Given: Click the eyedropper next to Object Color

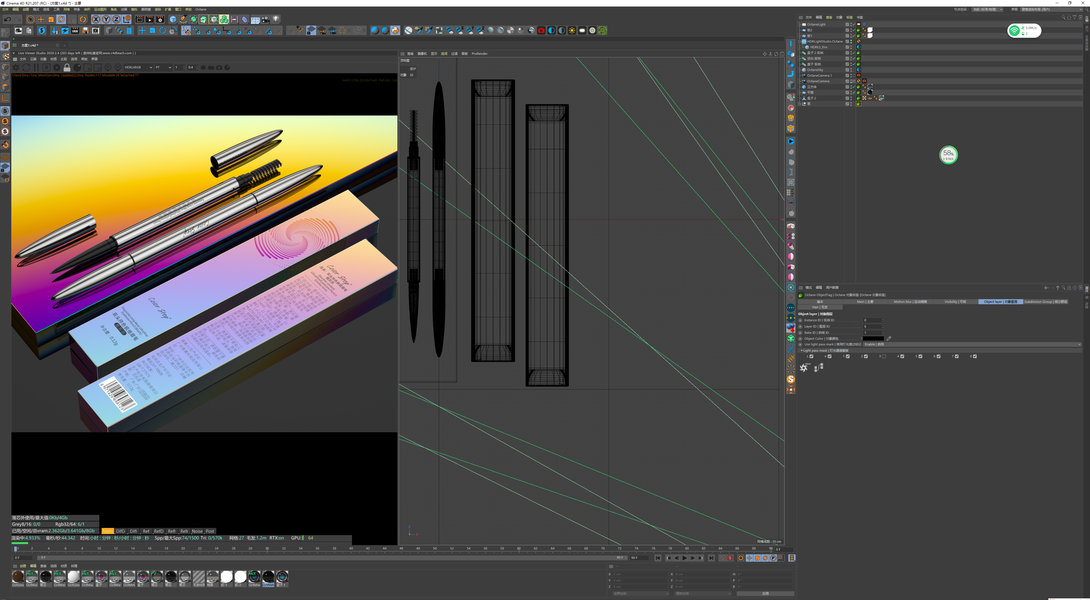Looking at the screenshot, I should (888, 338).
